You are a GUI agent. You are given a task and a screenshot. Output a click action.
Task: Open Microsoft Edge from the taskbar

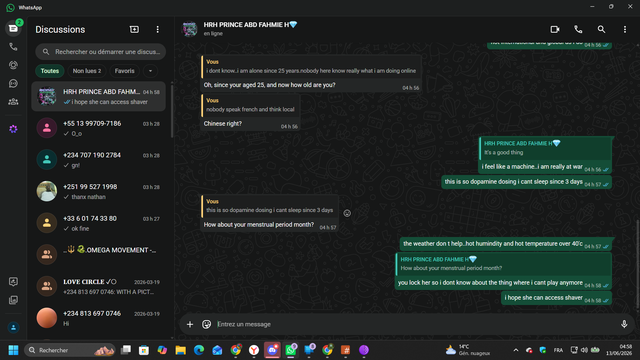point(199,350)
